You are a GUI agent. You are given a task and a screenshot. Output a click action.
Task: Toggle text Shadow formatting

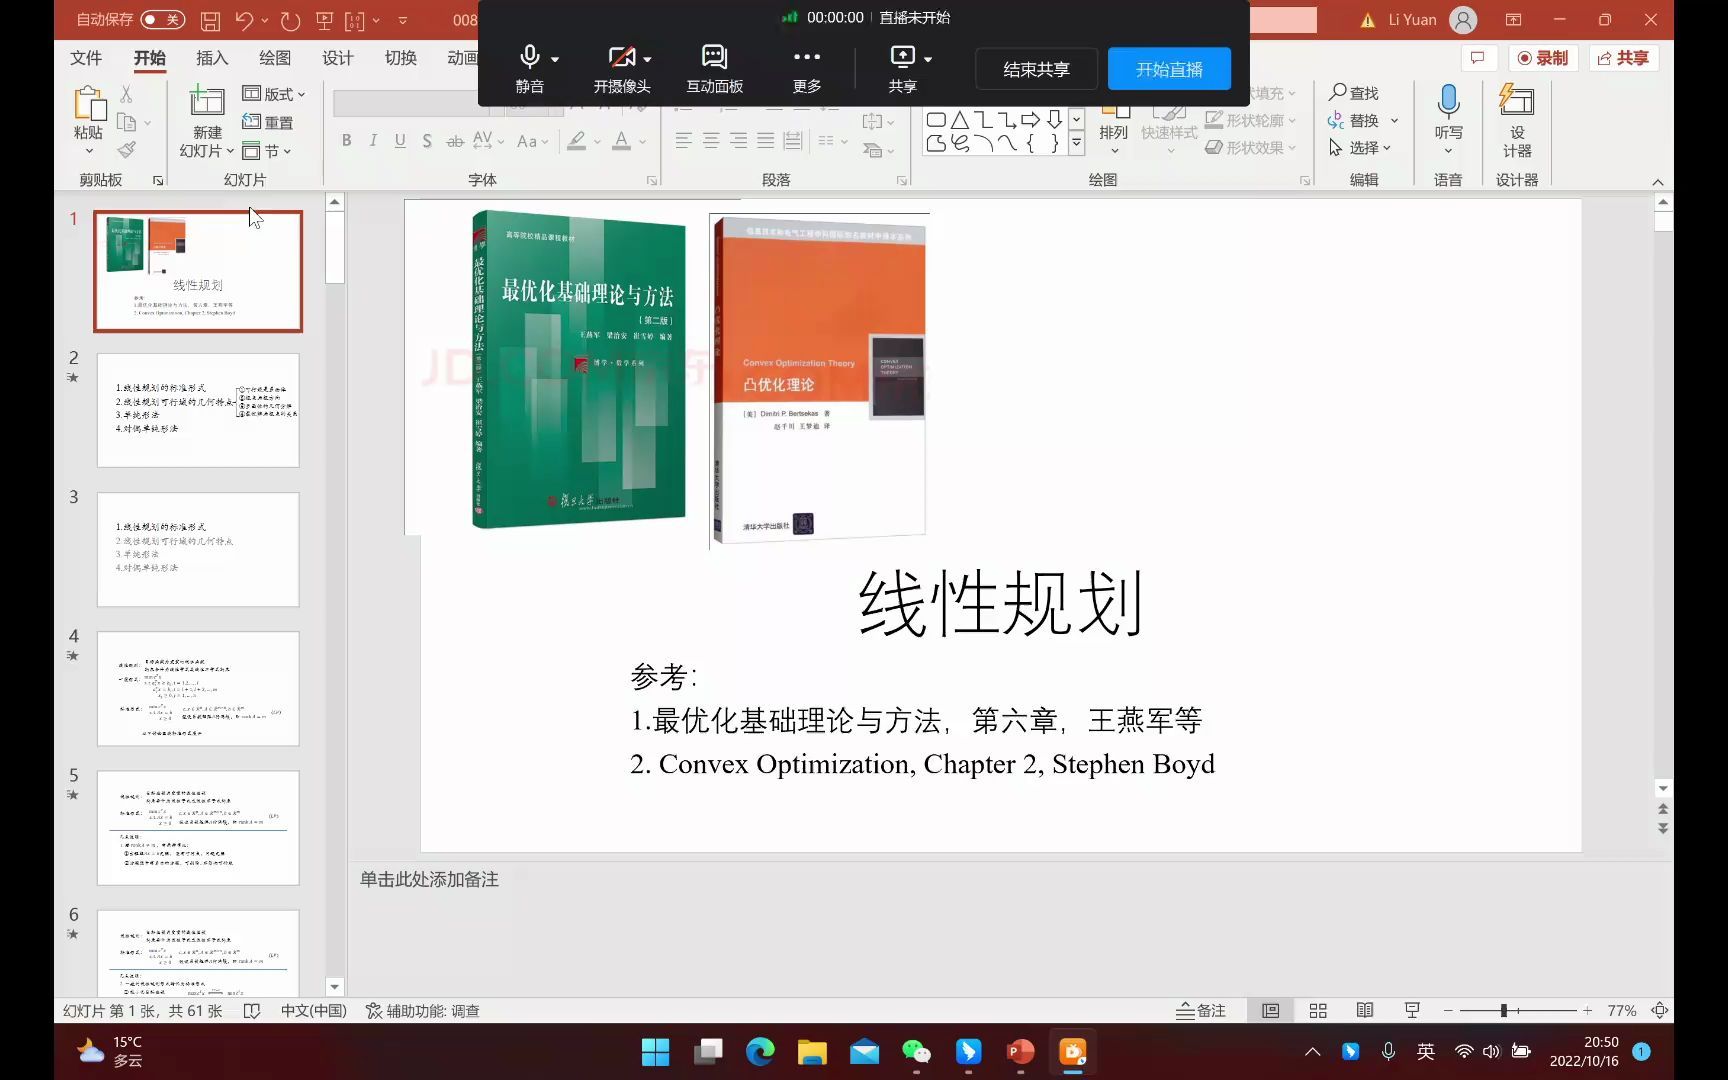coord(427,141)
